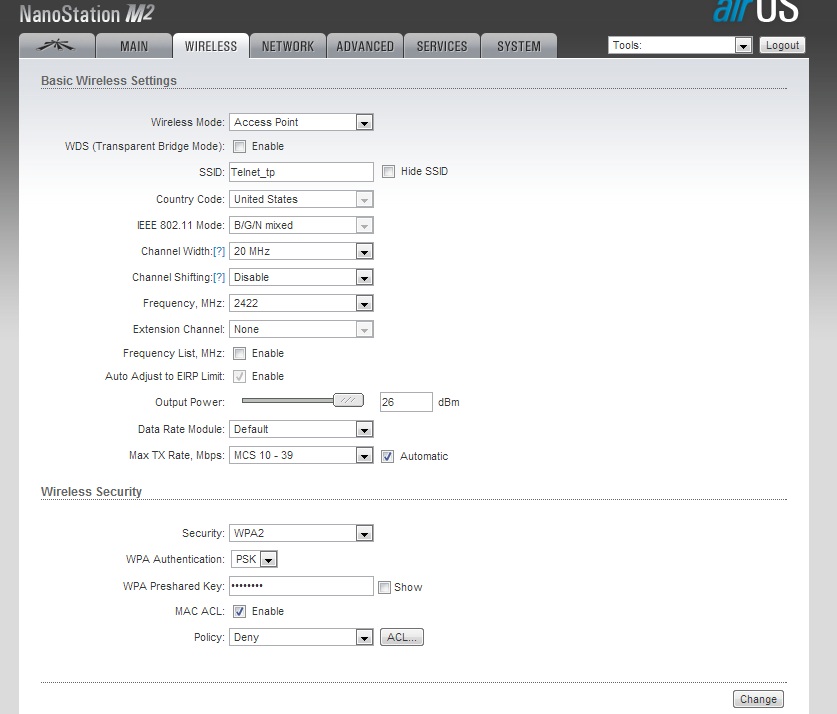Open the WPA Authentication dropdown
Viewport: 837px width, 714px height.
254,559
